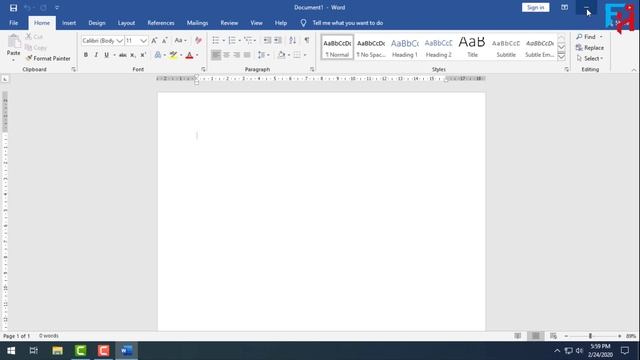640x360 pixels.
Task: Start a bulleted list
Action: (x=216, y=40)
